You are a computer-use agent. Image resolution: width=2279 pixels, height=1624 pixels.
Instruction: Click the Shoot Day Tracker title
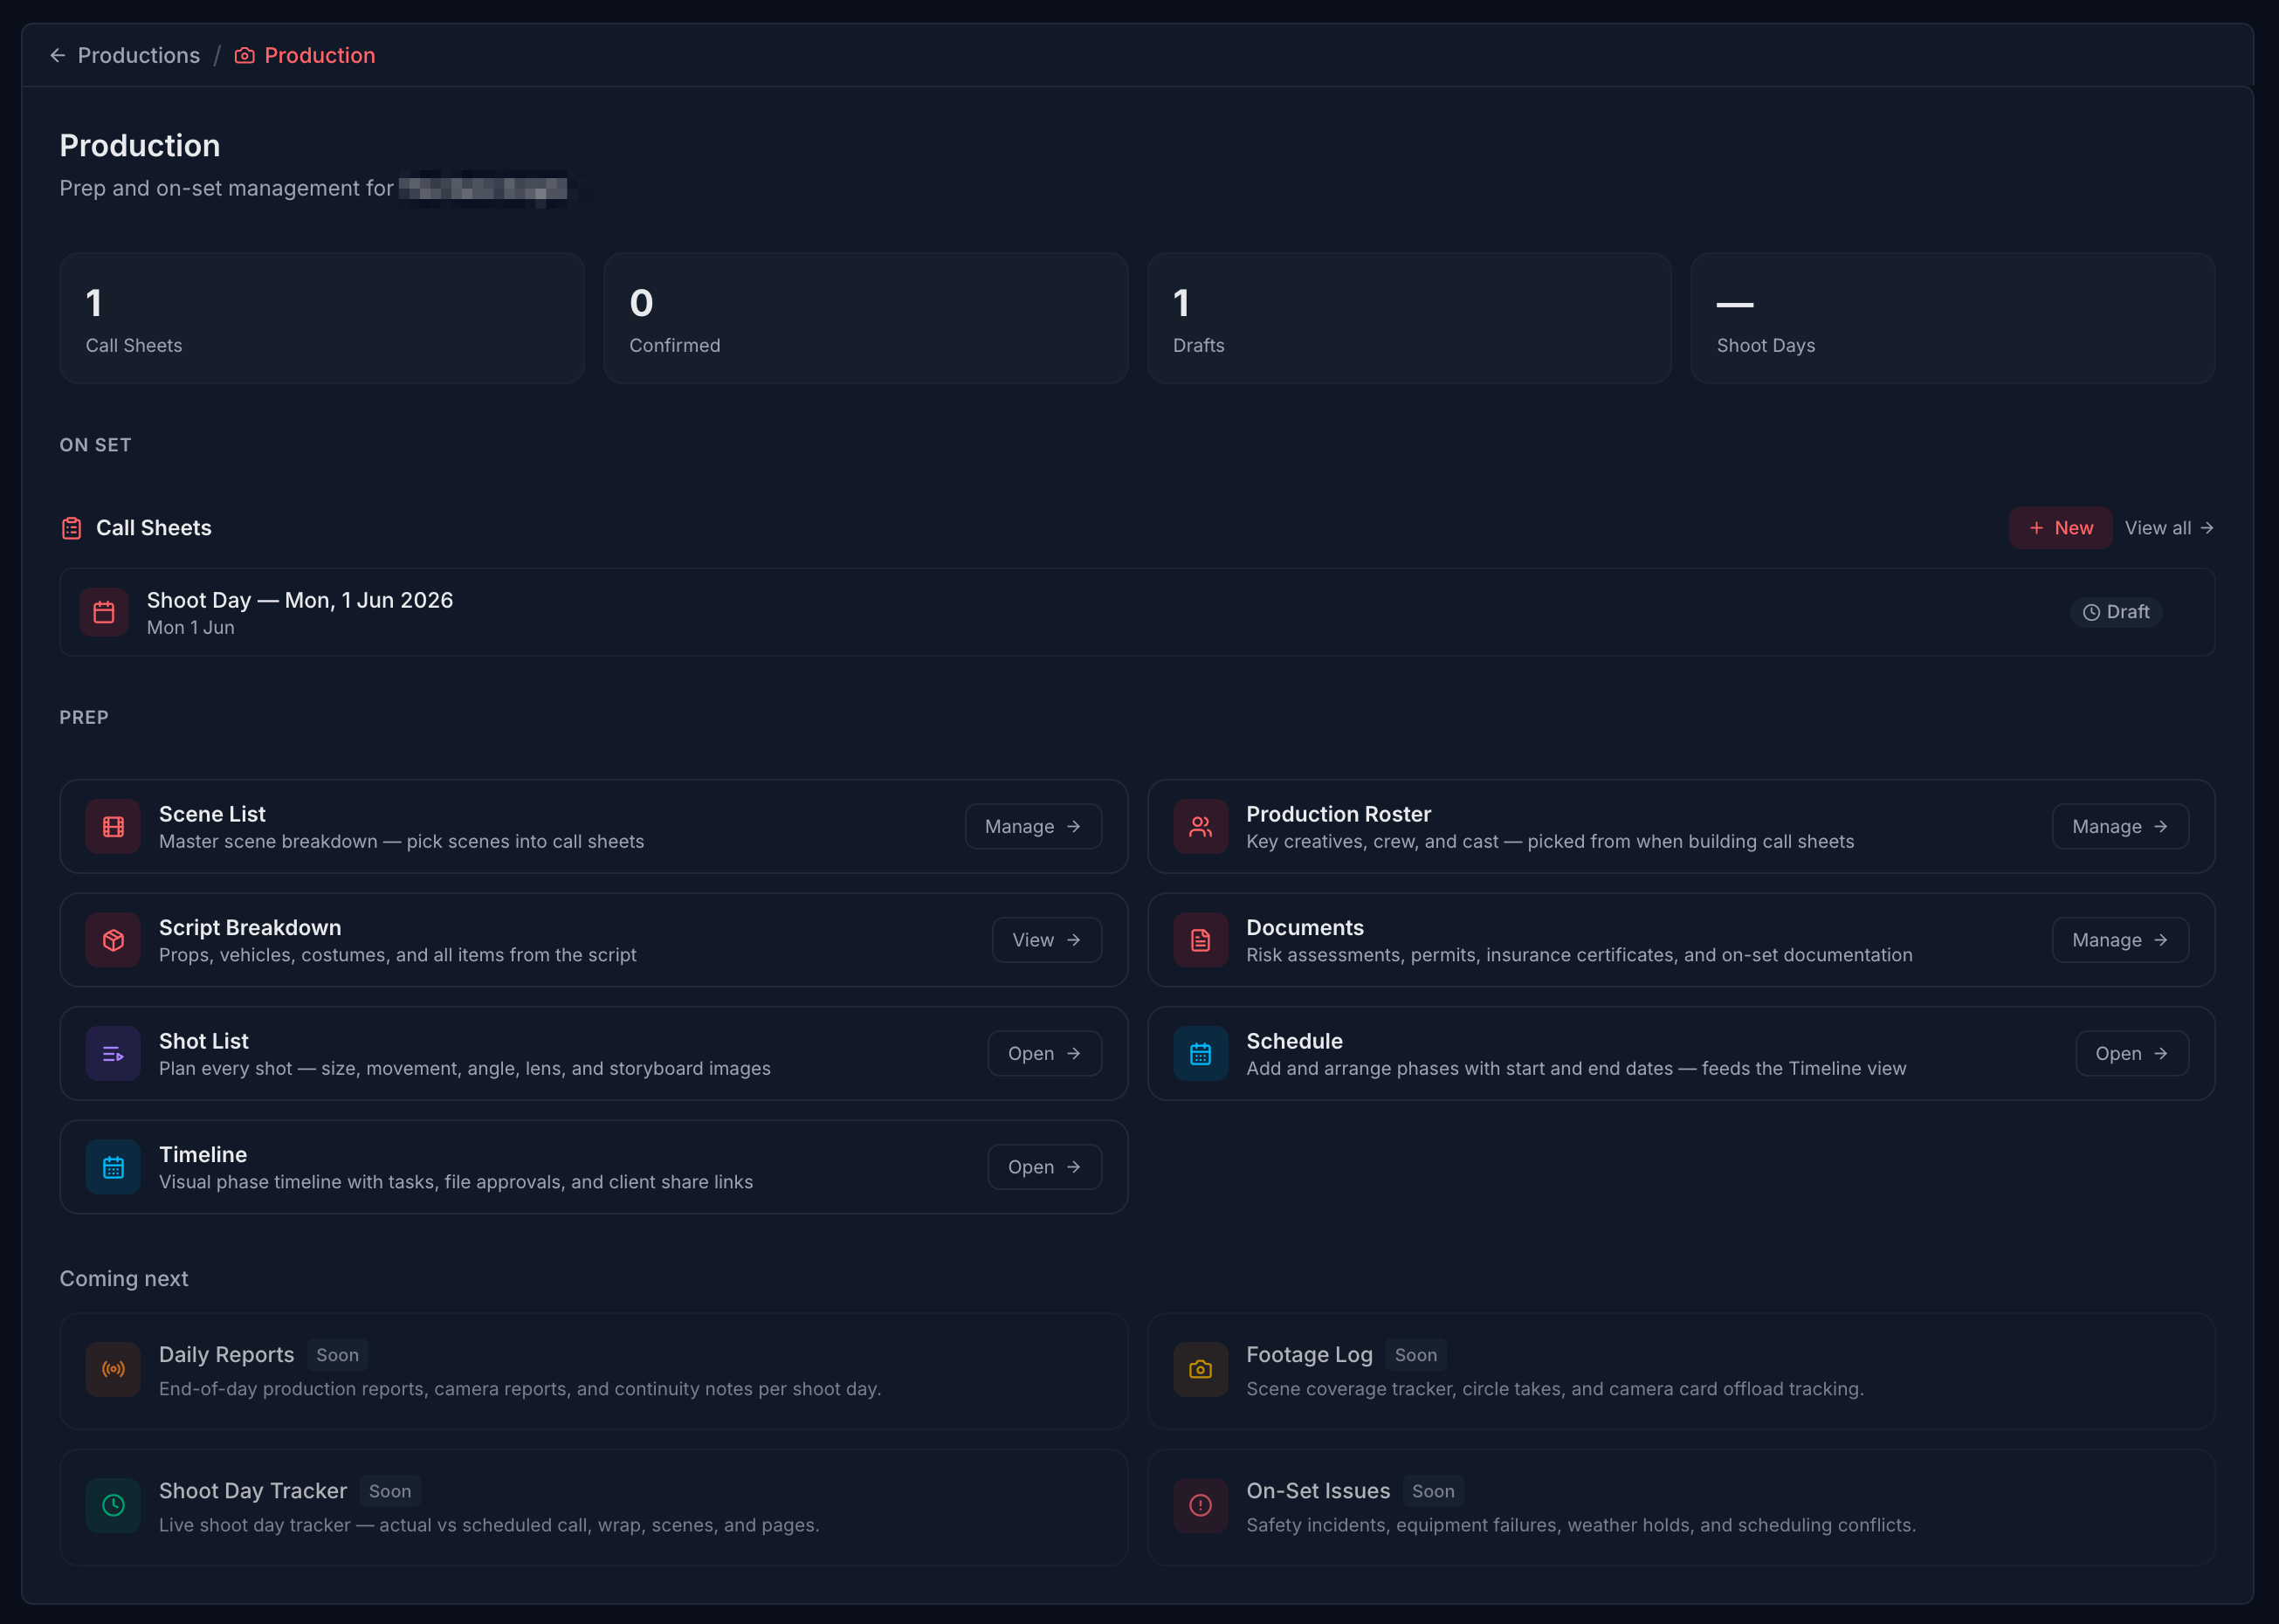point(253,1491)
